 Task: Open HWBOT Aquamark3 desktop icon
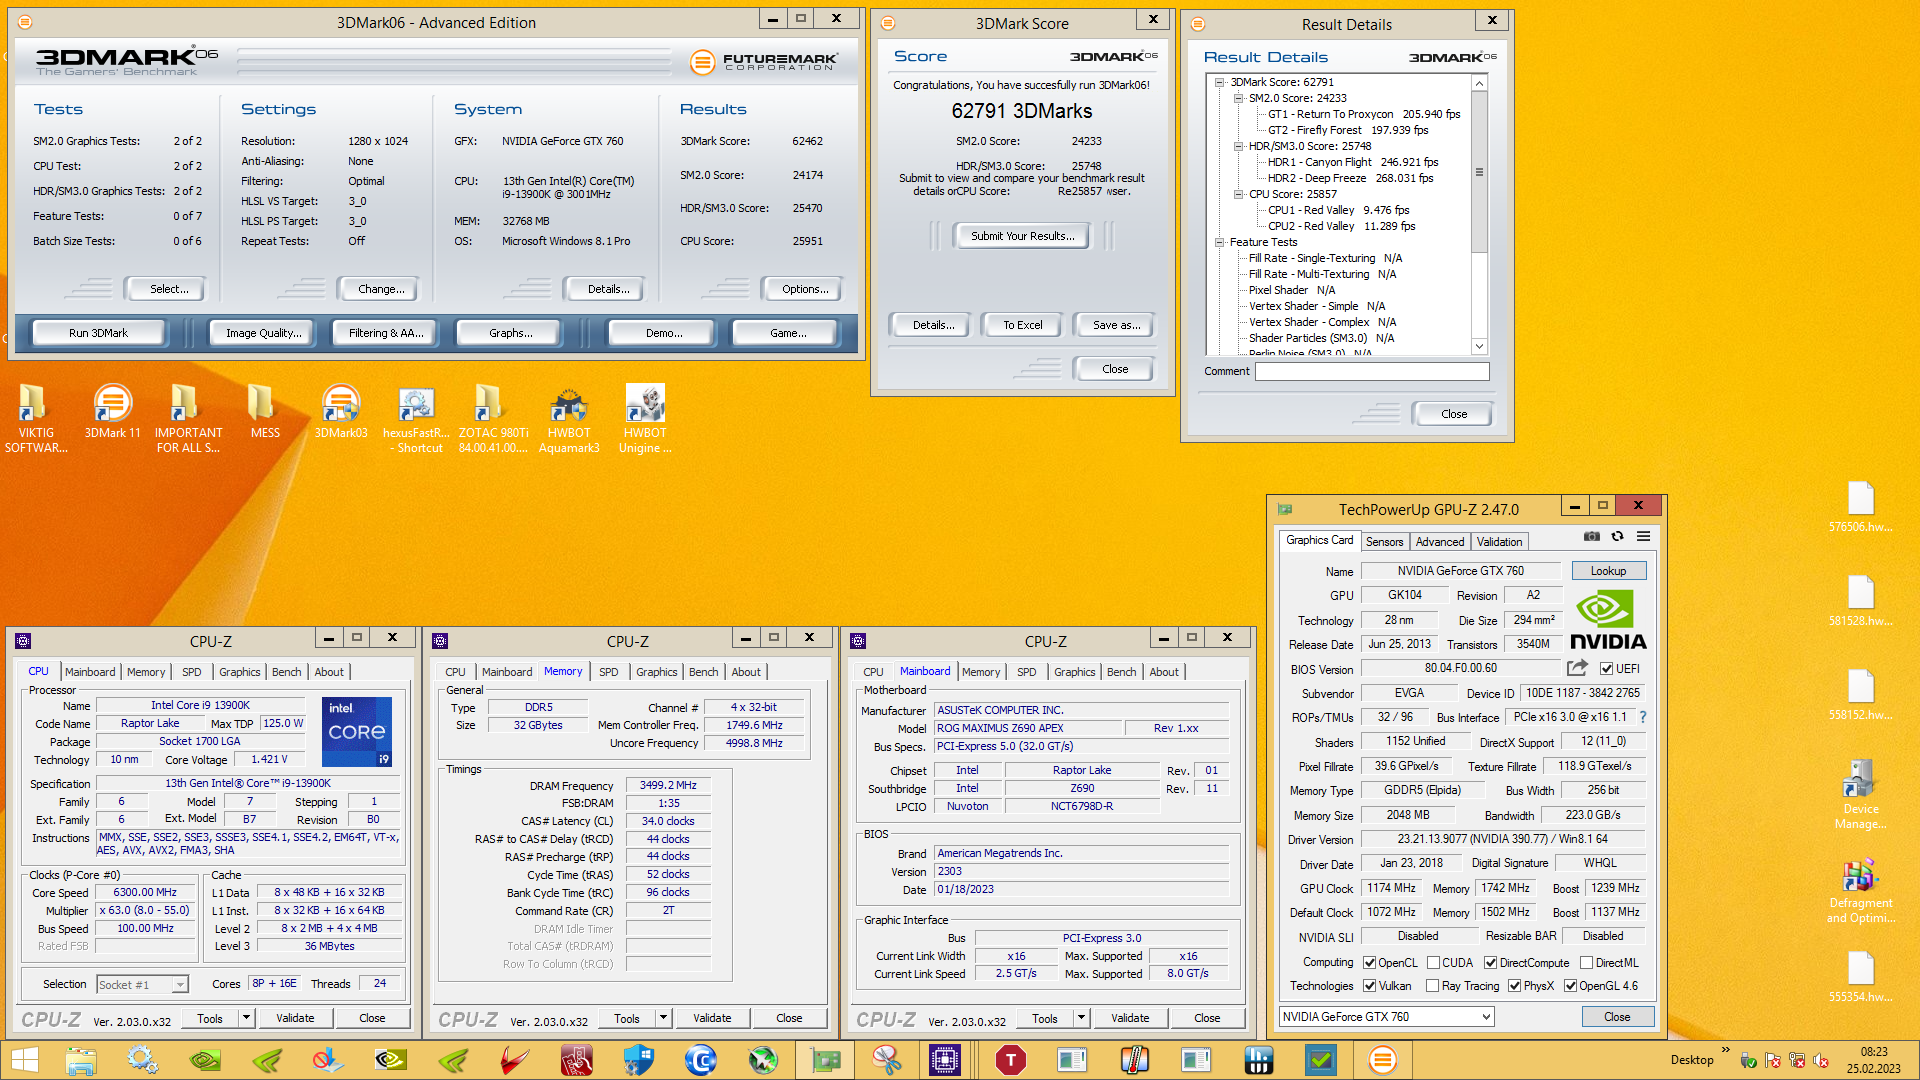(x=569, y=419)
